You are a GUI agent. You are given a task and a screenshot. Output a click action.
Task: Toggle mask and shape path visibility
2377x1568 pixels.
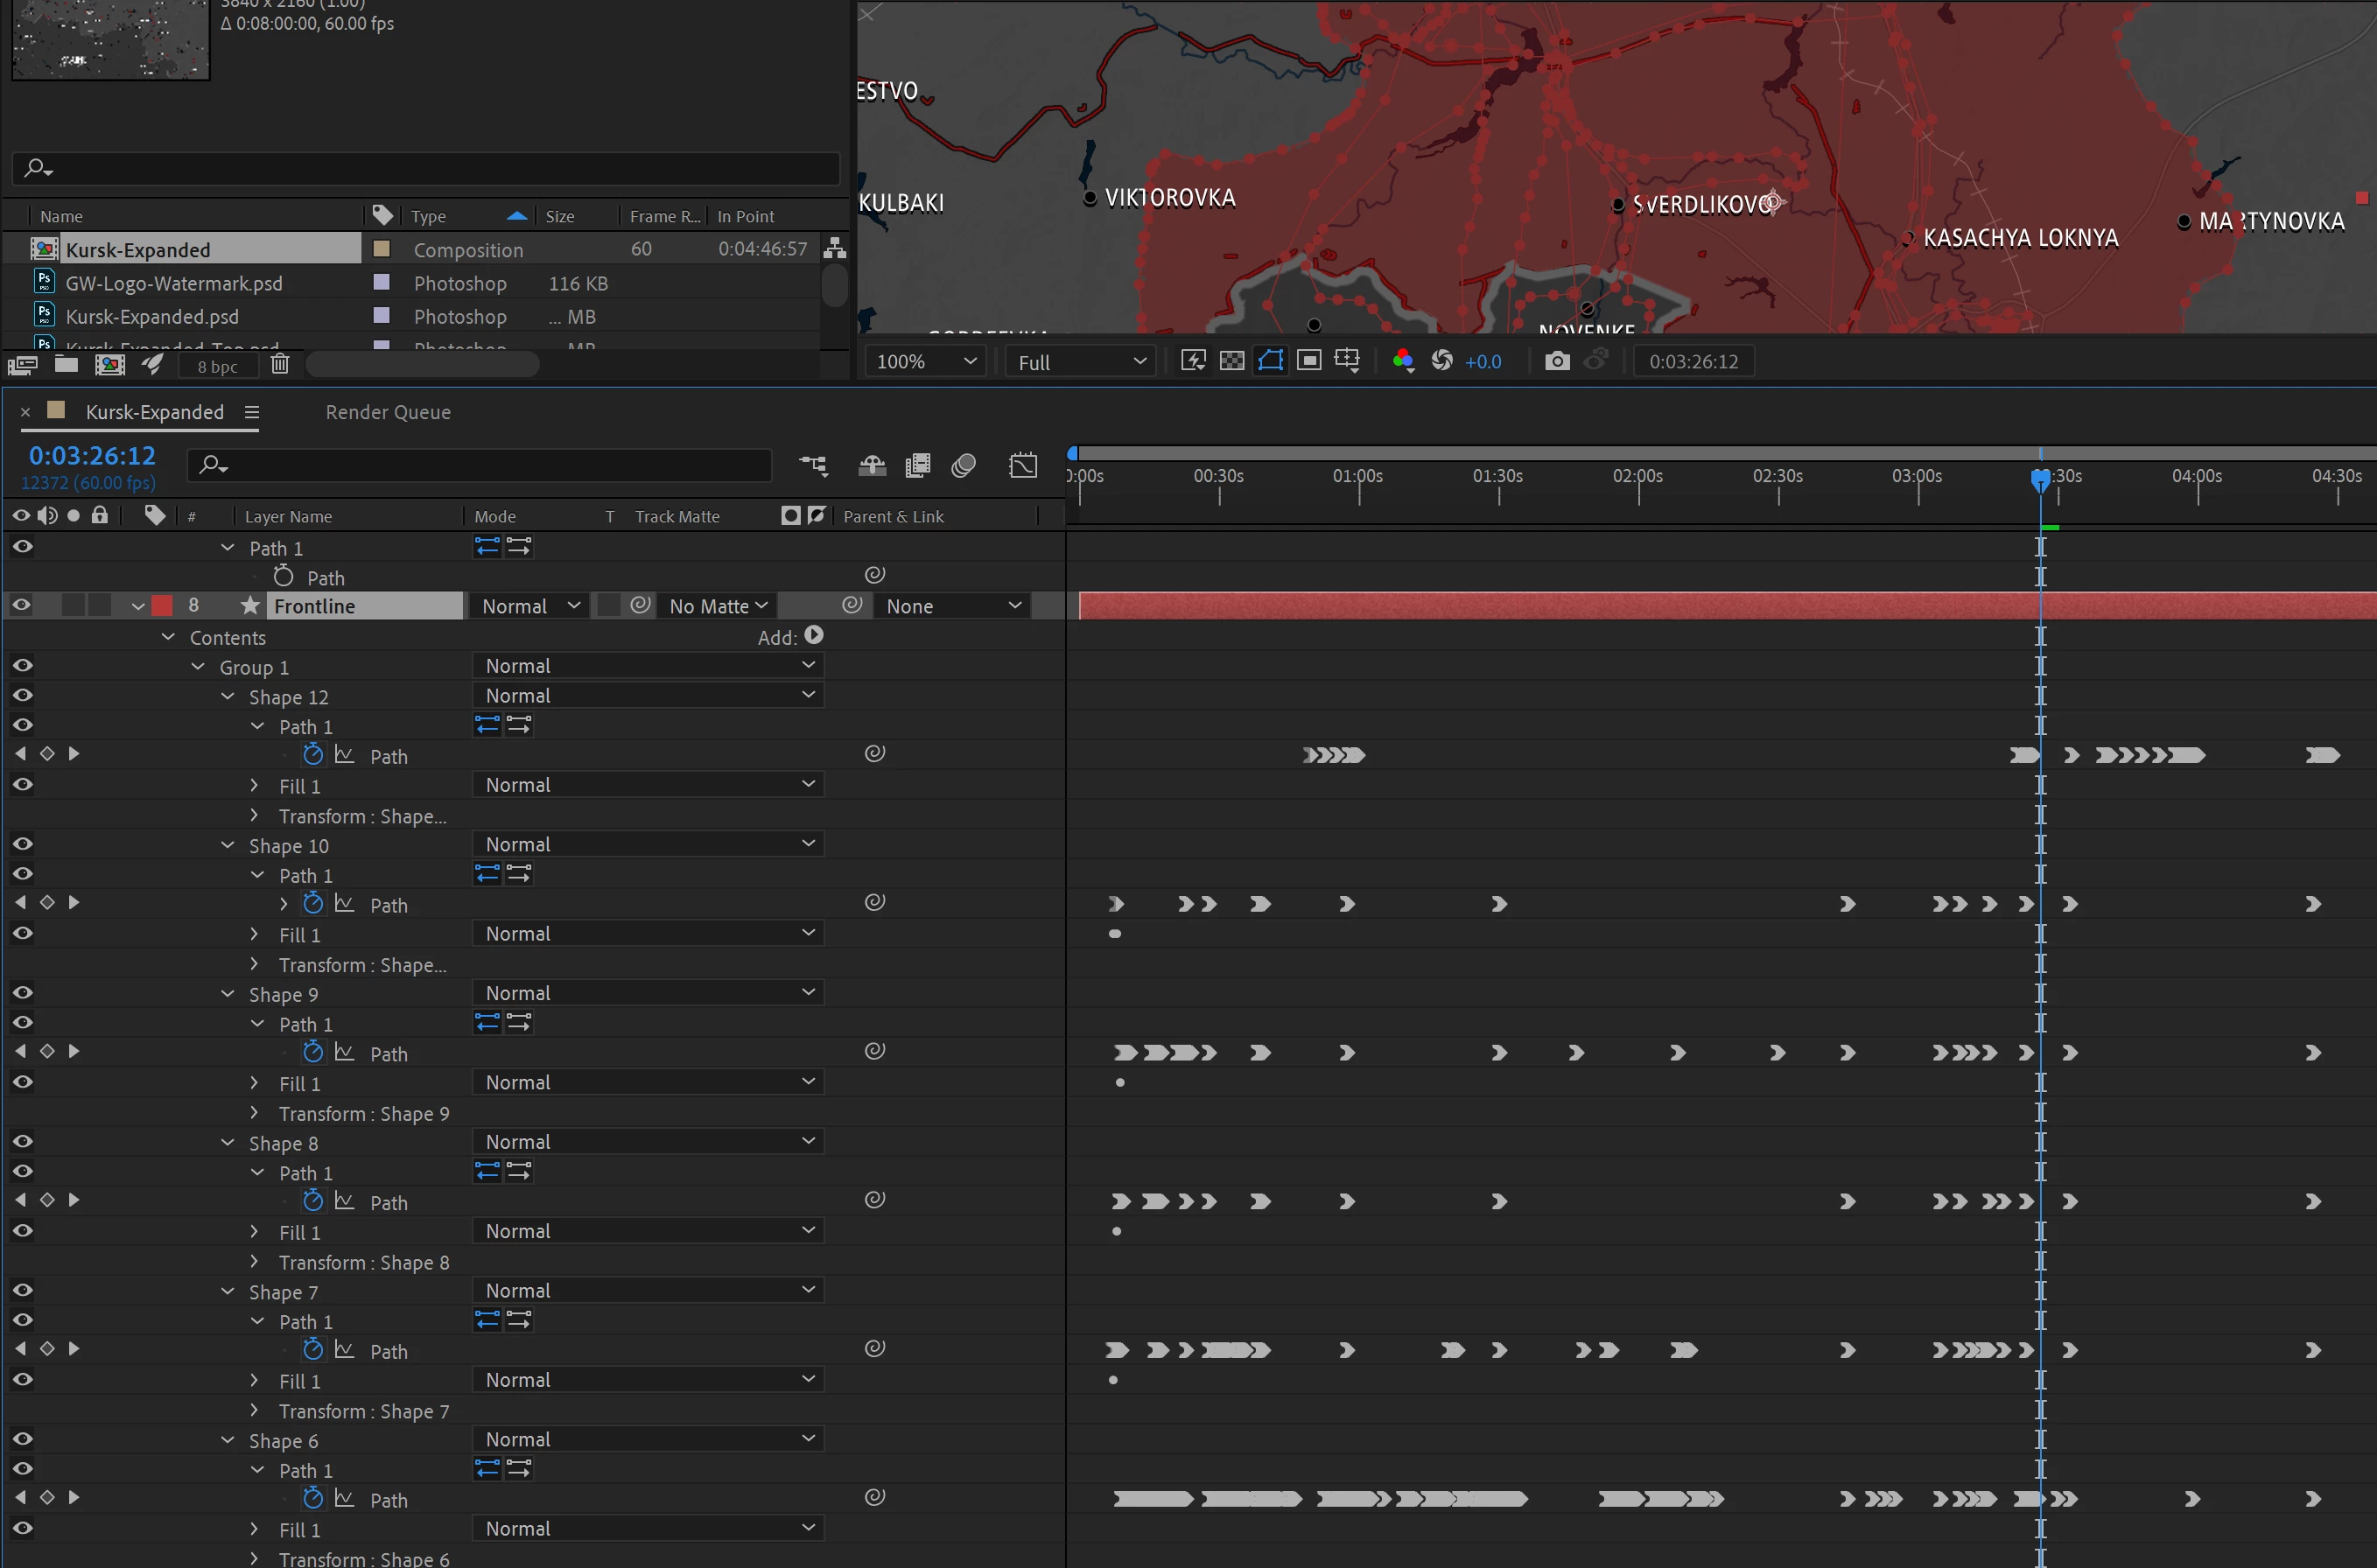coord(1270,361)
